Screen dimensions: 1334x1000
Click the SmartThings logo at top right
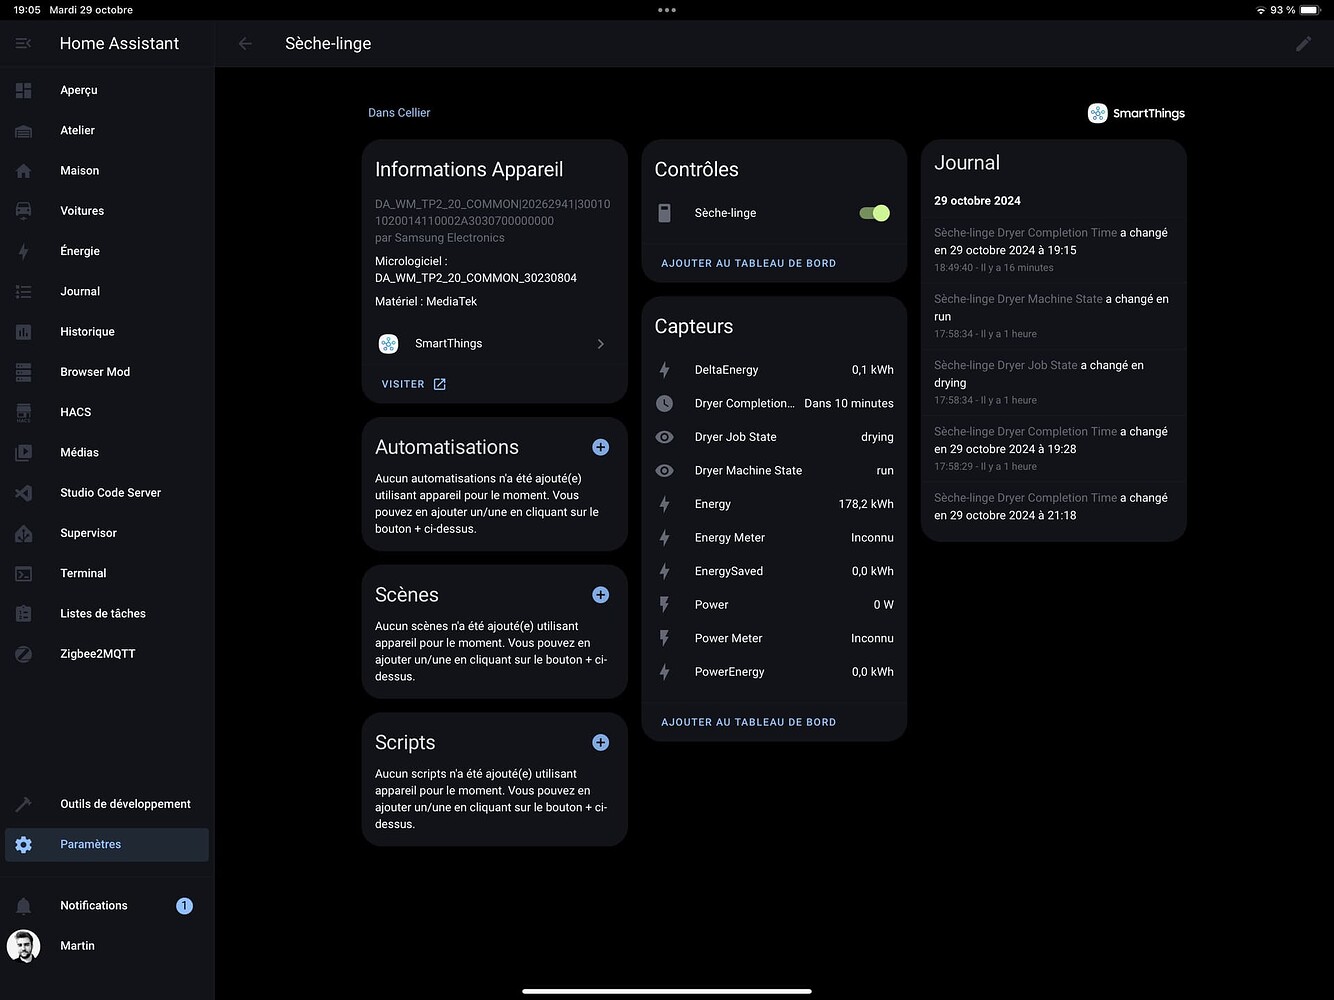(1097, 113)
